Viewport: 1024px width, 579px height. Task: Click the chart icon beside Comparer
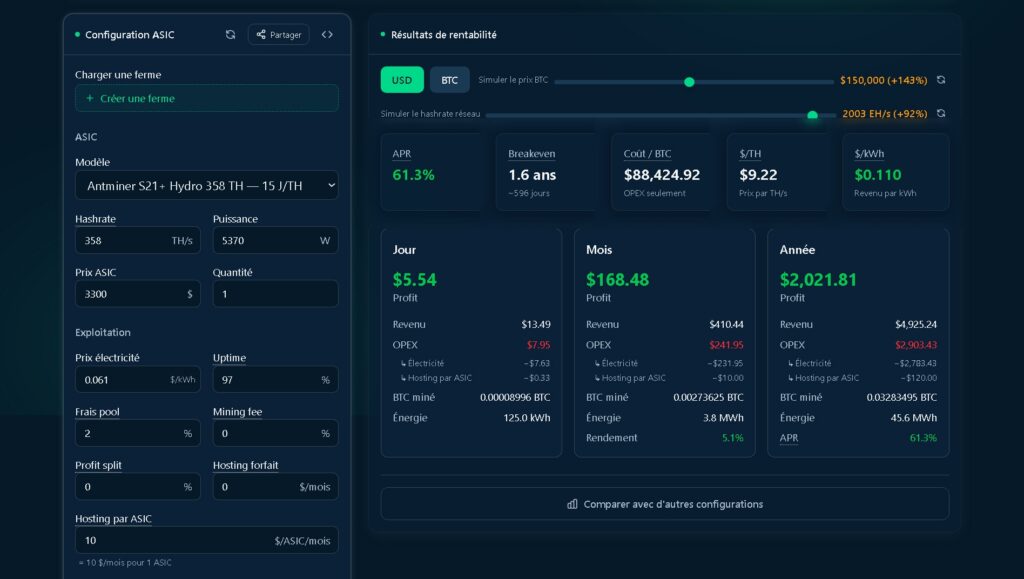[572, 504]
